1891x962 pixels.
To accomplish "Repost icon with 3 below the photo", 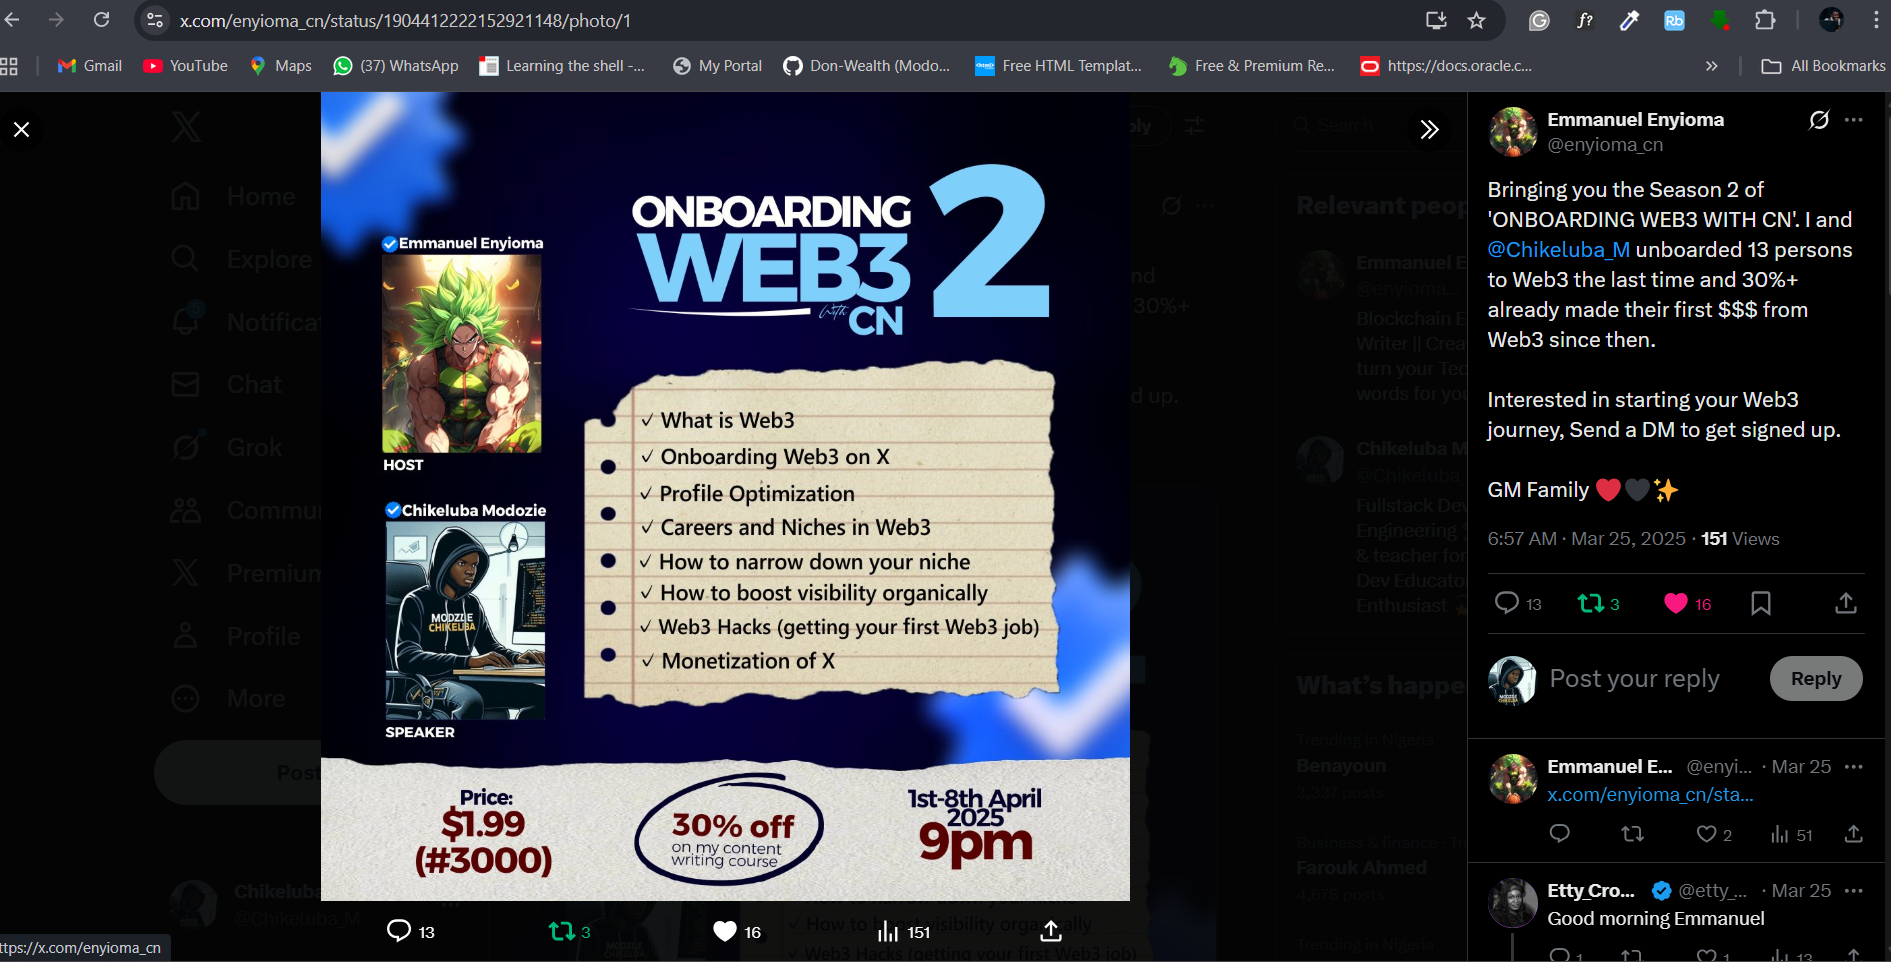I will click(569, 931).
